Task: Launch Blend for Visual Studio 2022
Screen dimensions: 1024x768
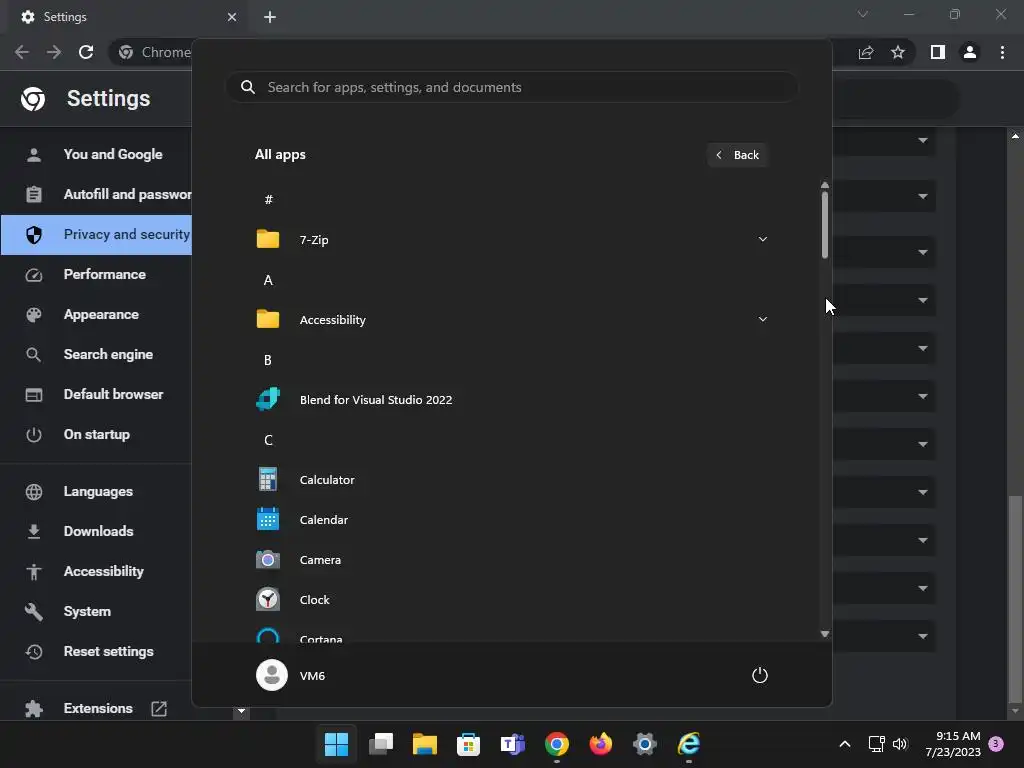Action: [x=511, y=400]
